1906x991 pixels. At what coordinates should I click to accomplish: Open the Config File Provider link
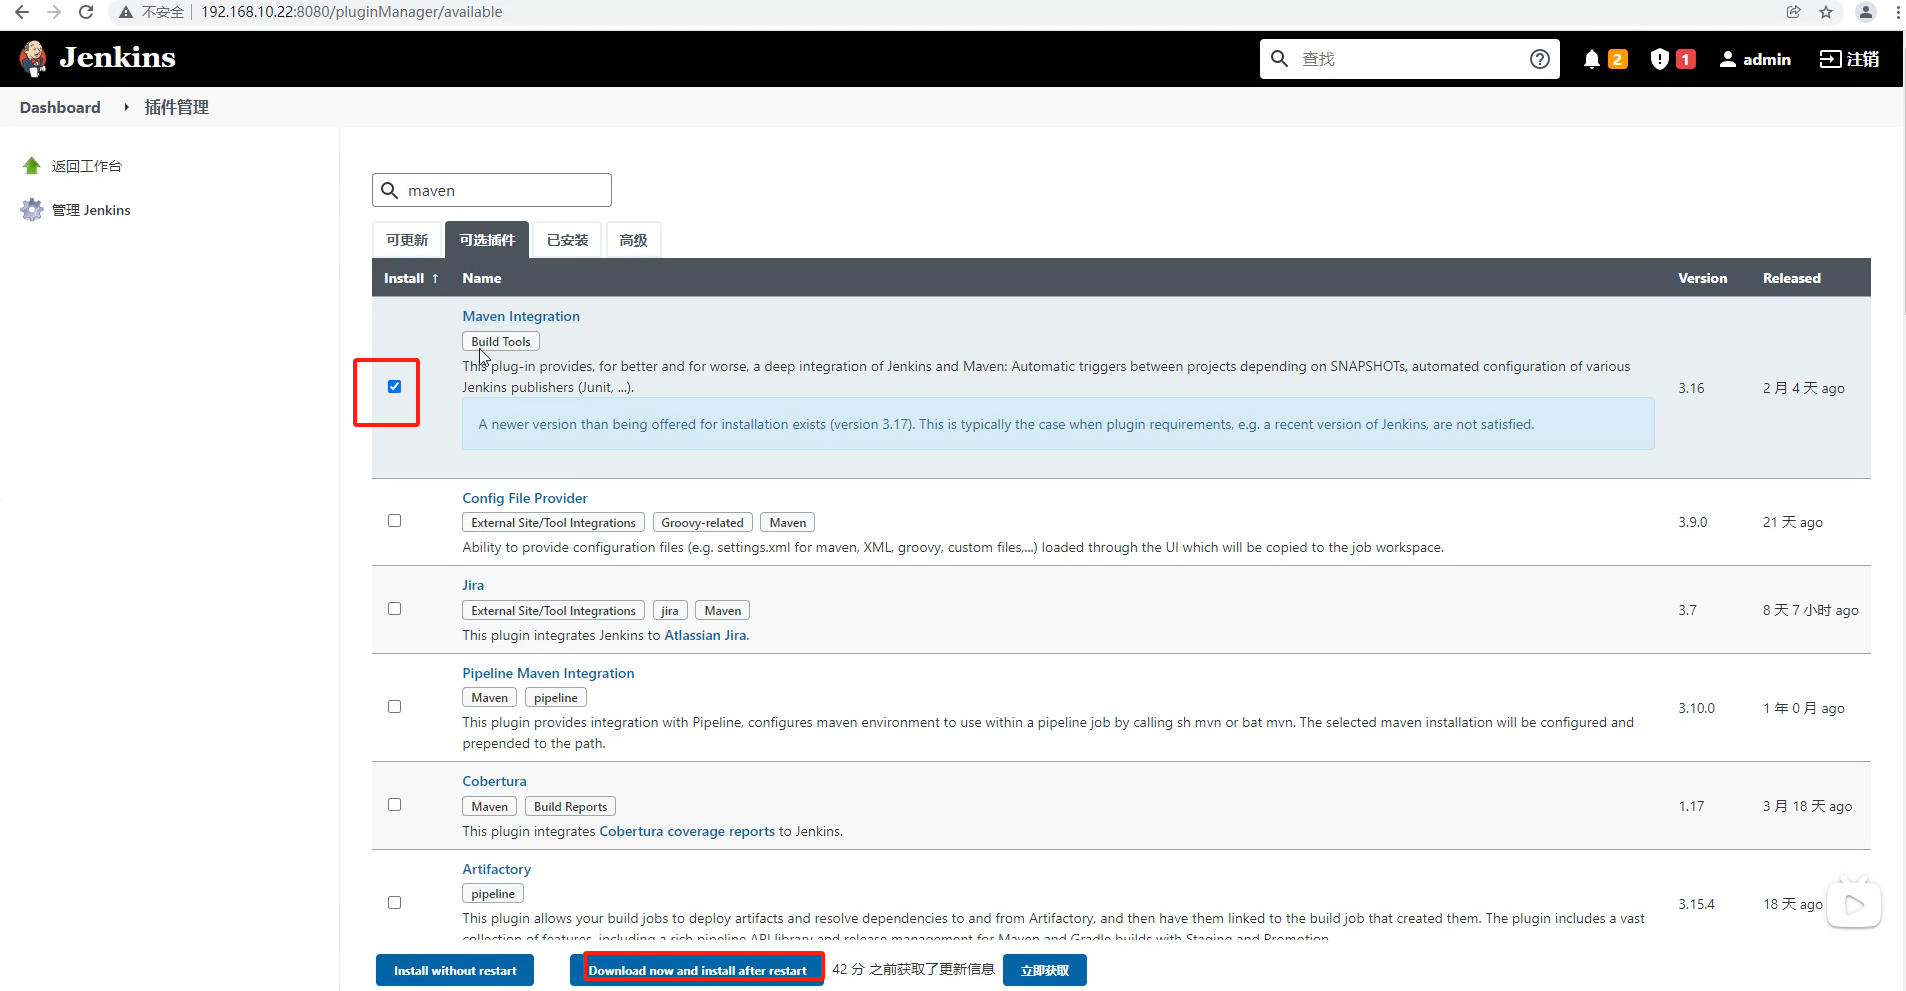[525, 498]
